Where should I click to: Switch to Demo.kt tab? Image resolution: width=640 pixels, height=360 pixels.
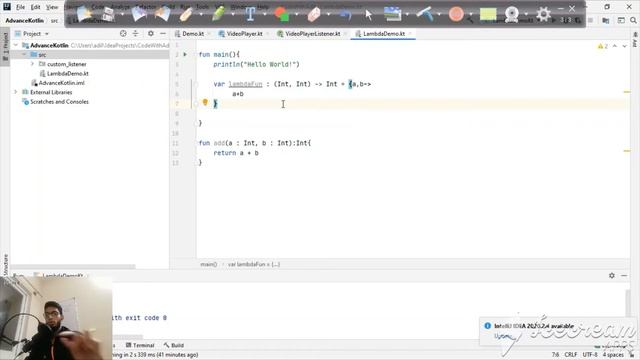[192, 33]
